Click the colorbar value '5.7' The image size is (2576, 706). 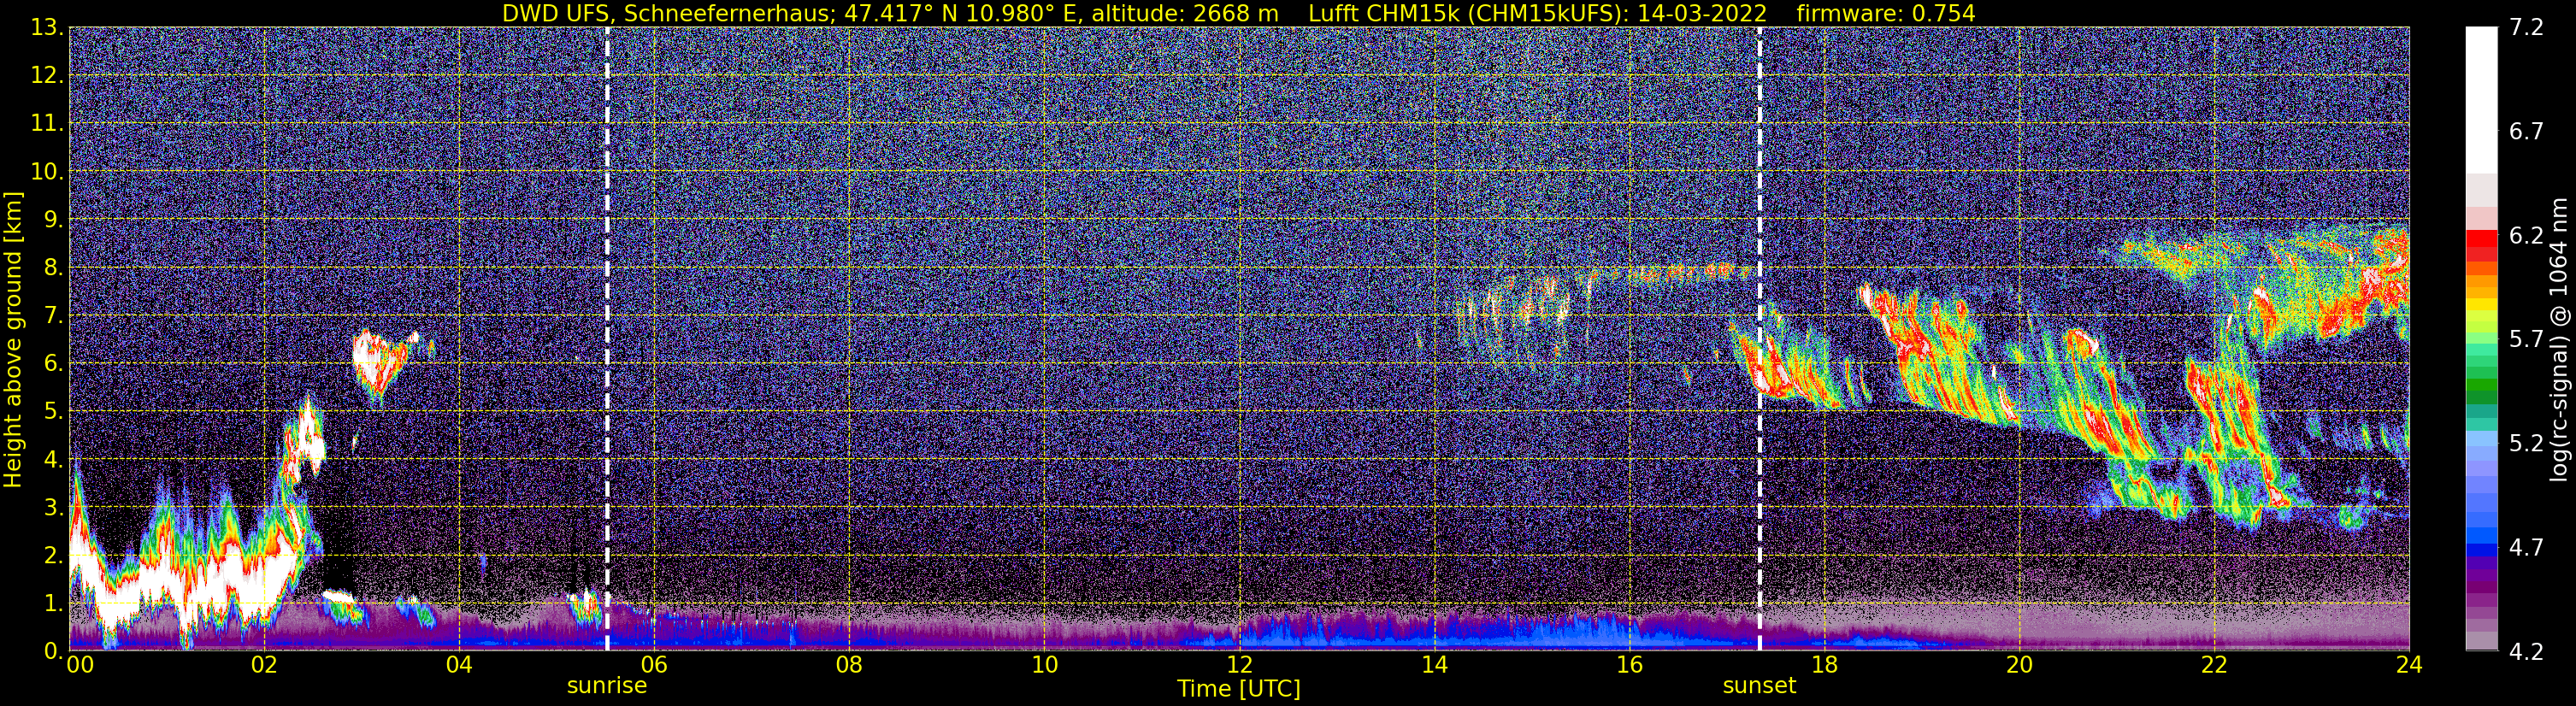click(x=2526, y=340)
